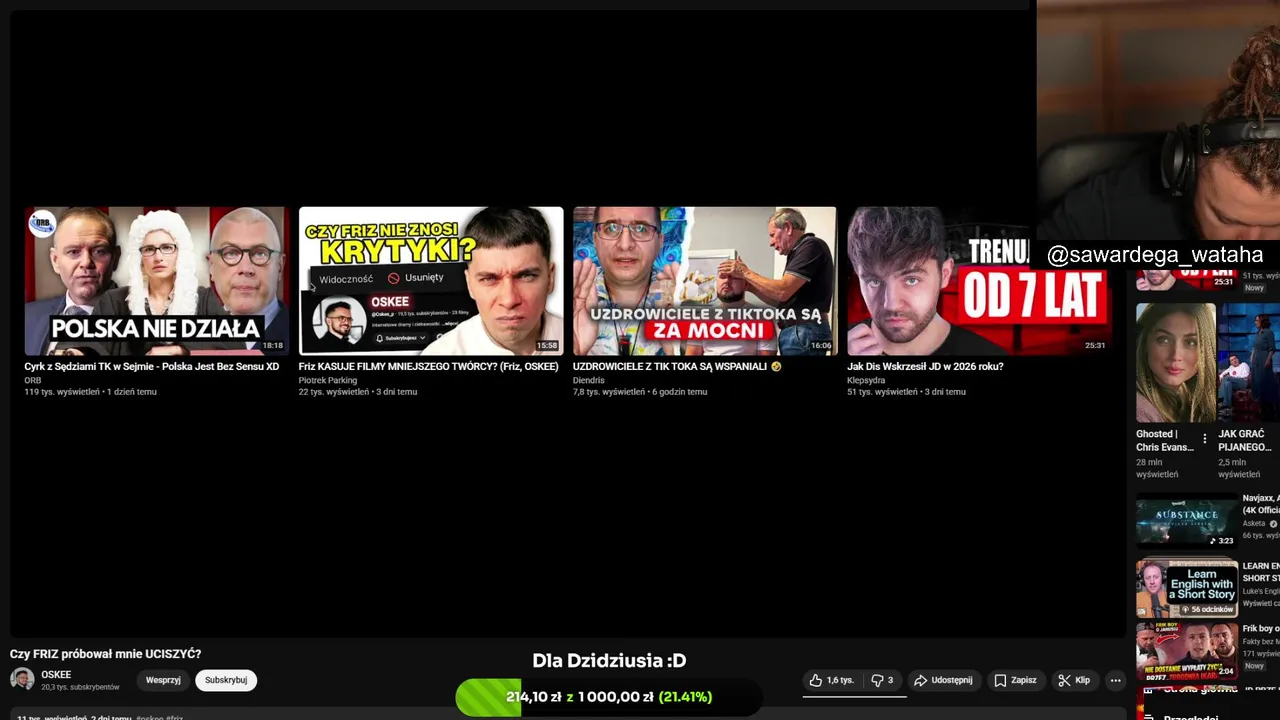Click the dislike thumbs-down button

tap(882, 680)
